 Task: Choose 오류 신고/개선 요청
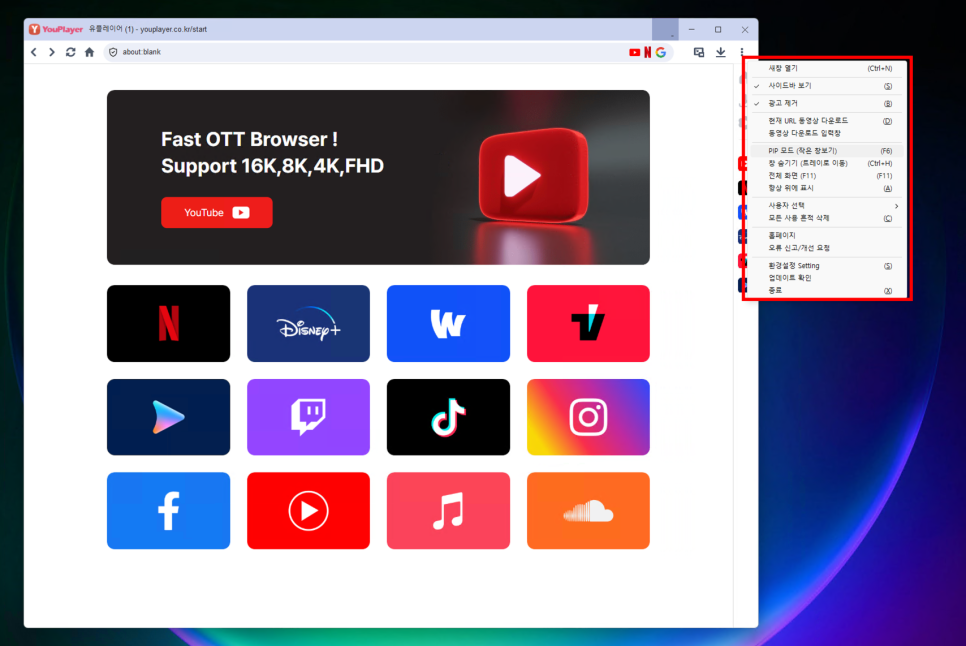pyautogui.click(x=827, y=248)
